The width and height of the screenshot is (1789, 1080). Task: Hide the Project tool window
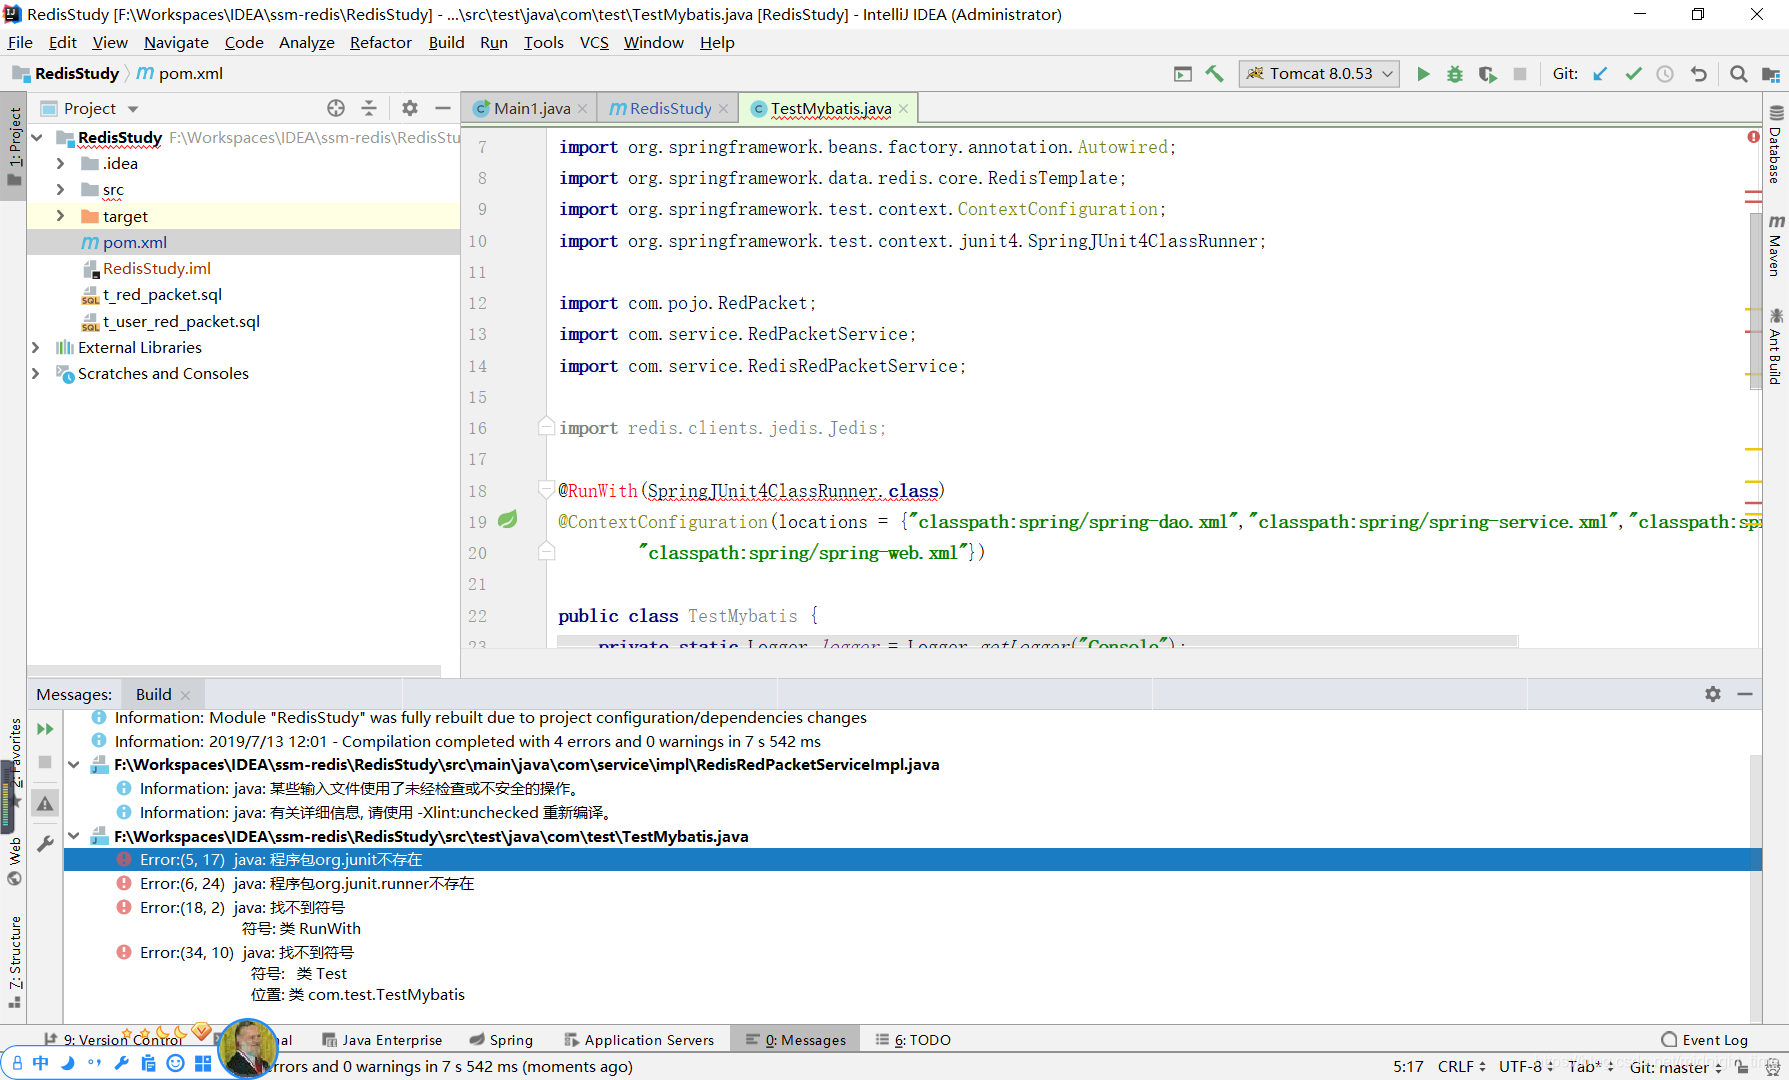point(443,108)
